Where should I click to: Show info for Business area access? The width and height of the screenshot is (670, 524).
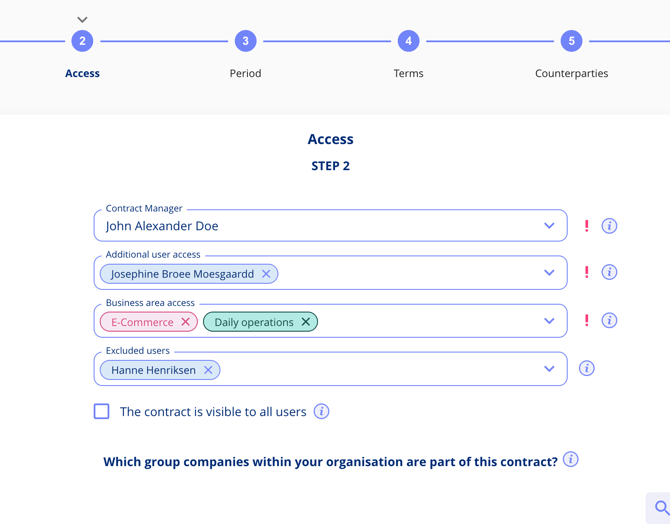(x=609, y=320)
